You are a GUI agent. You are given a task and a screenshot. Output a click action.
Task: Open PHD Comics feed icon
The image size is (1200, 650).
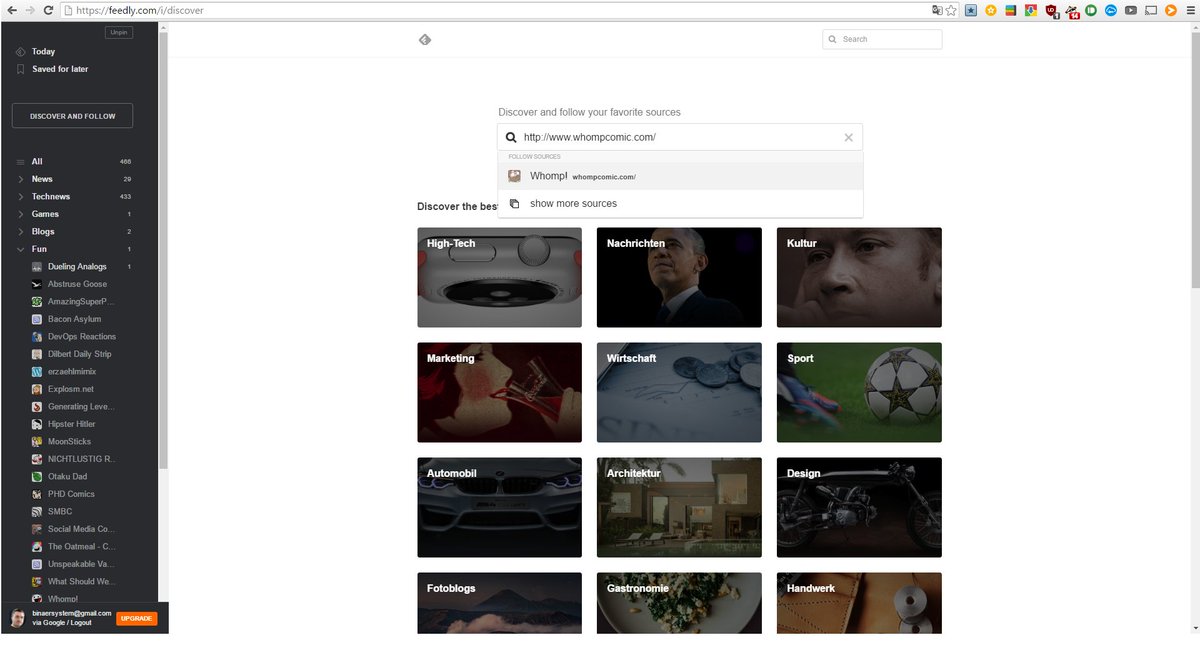click(x=36, y=494)
